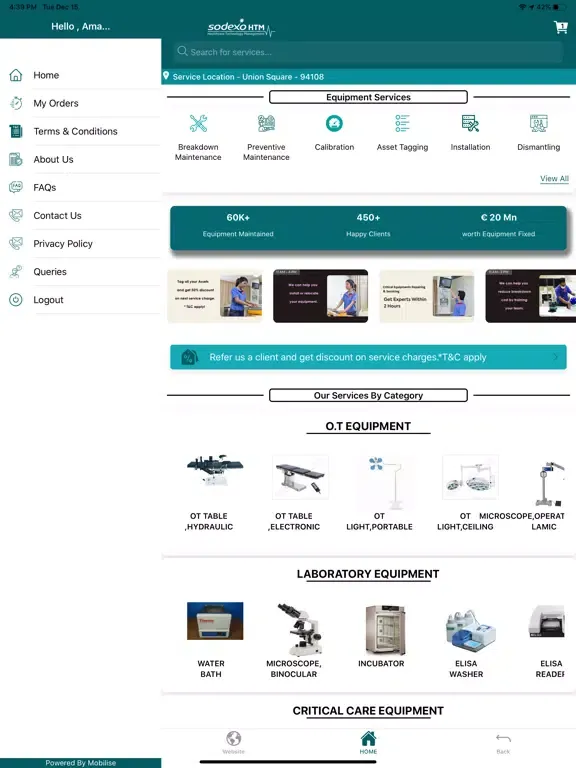This screenshot has width=576, height=768.
Task: Click the 60K+ Equipment Maintained stat
Action: [x=238, y=225]
